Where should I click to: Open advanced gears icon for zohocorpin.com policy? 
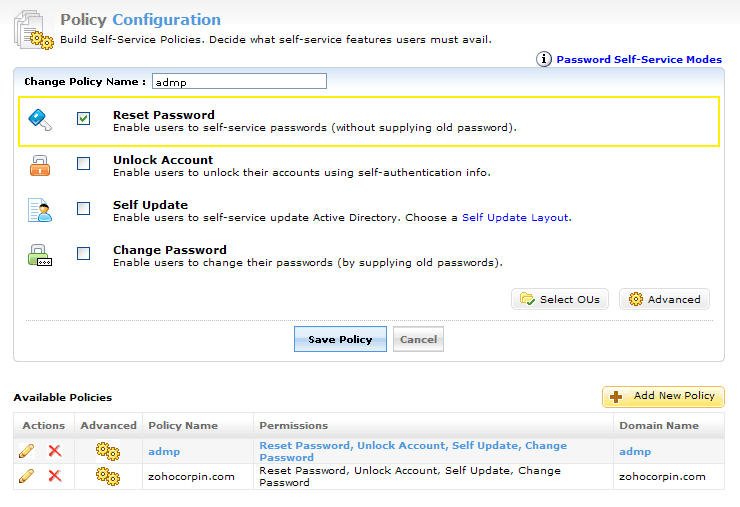(x=108, y=476)
